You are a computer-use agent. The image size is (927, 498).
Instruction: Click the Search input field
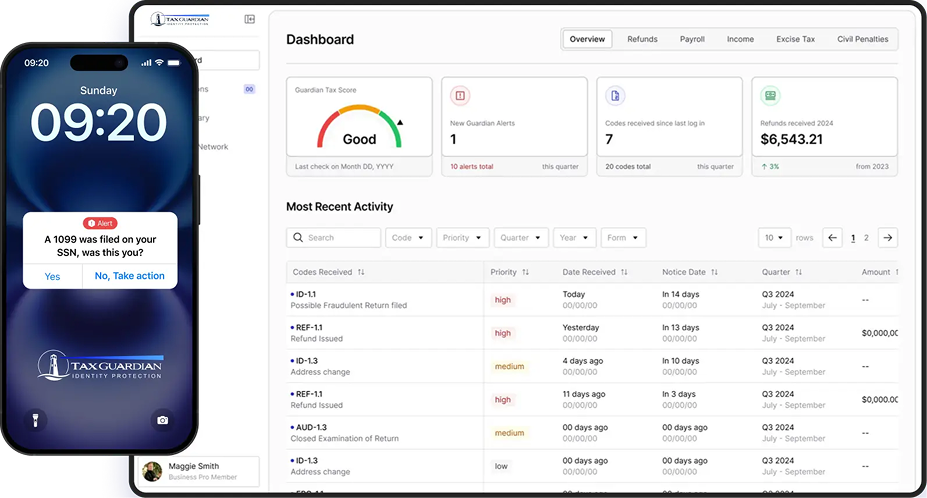coord(334,238)
